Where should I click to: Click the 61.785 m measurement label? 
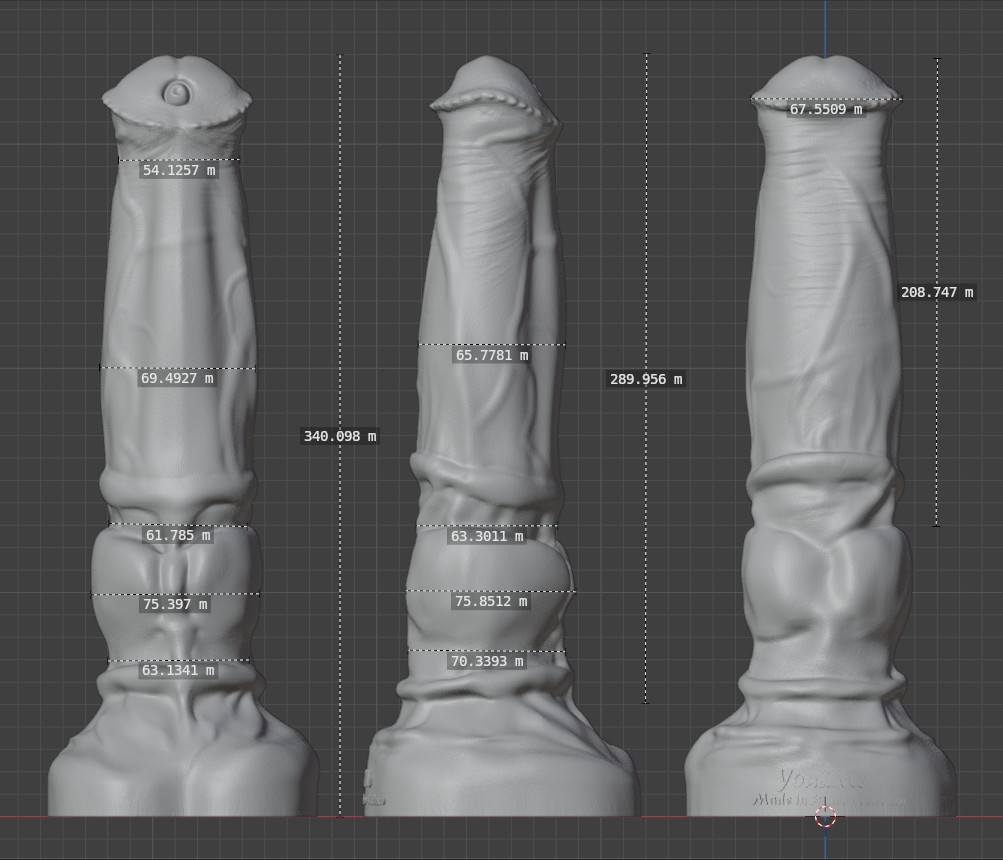pos(179,536)
